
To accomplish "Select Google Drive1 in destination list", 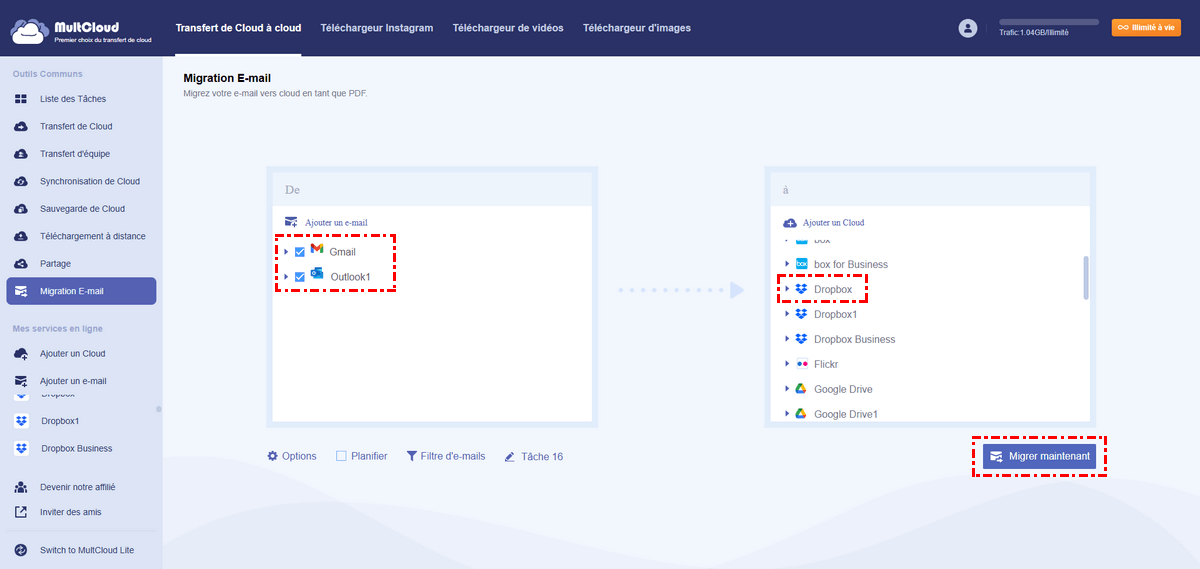I will pos(846,414).
